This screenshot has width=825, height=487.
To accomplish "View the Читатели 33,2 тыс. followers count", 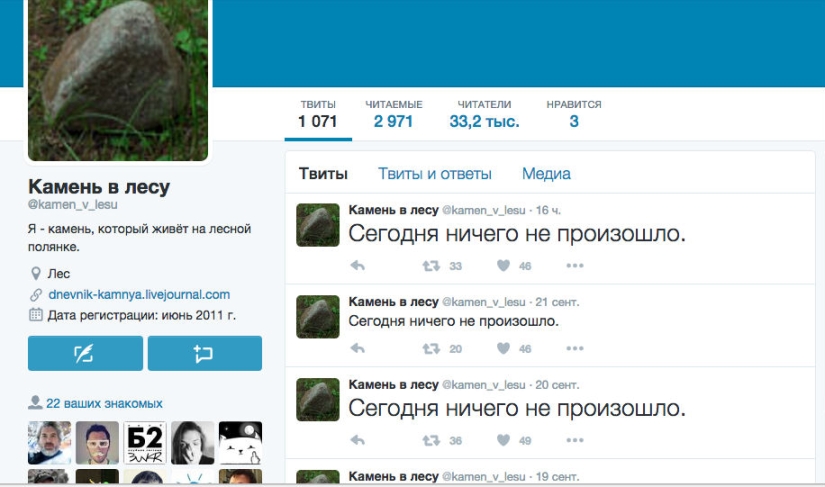I will [484, 114].
